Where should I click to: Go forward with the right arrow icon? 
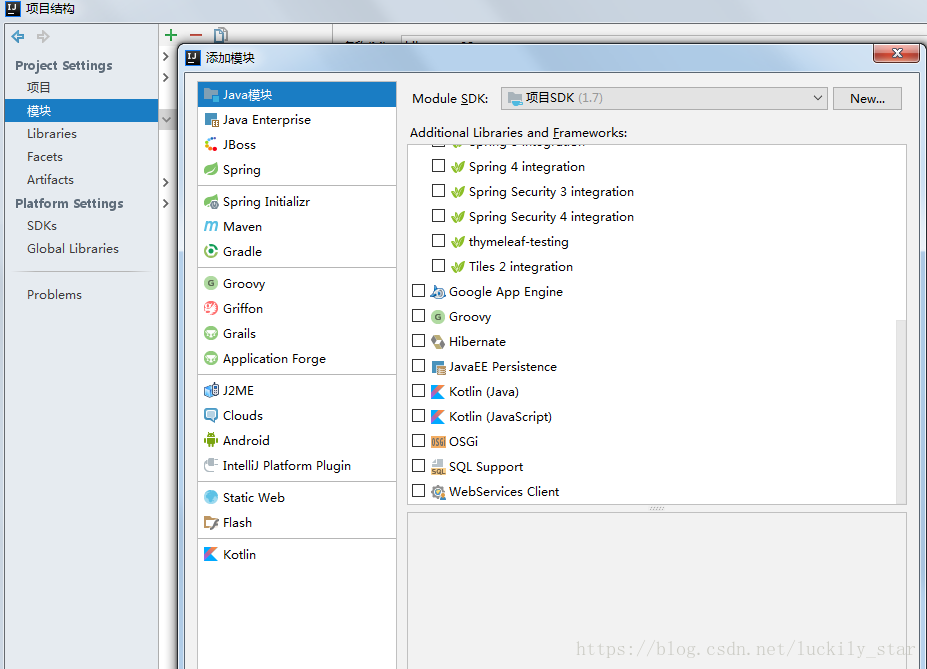pyautogui.click(x=43, y=37)
